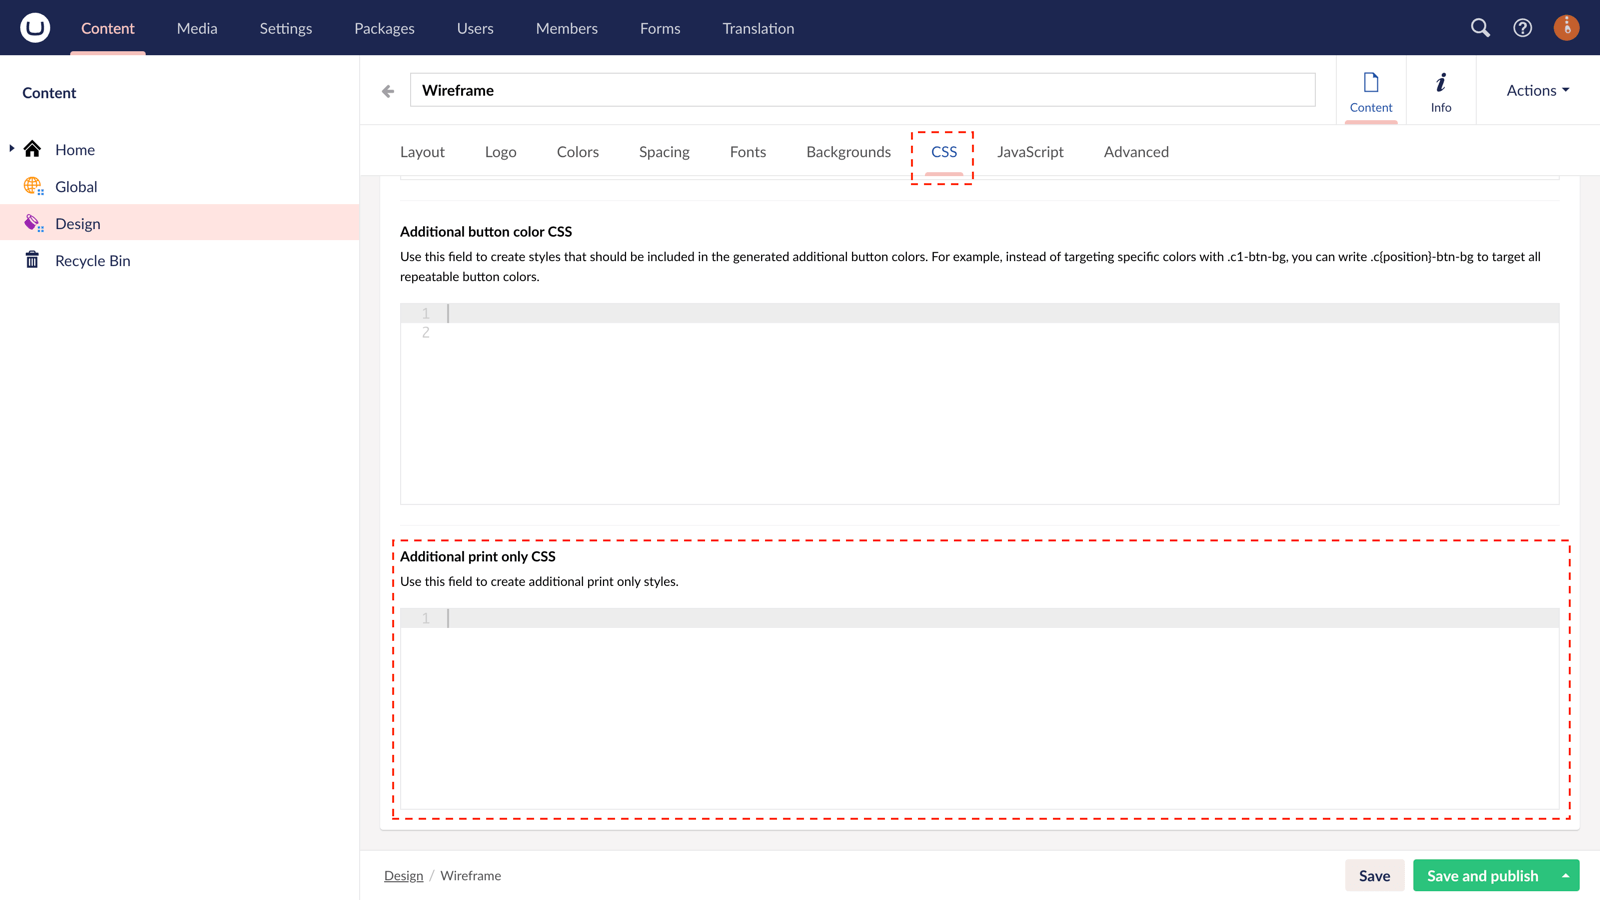Click the Design paint bucket icon
Viewport: 1600px width, 900px height.
point(33,223)
